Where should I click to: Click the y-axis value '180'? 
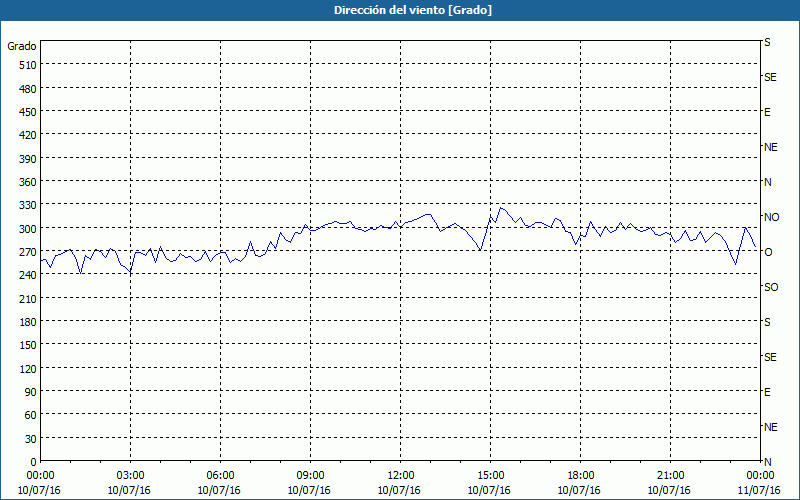[28, 322]
